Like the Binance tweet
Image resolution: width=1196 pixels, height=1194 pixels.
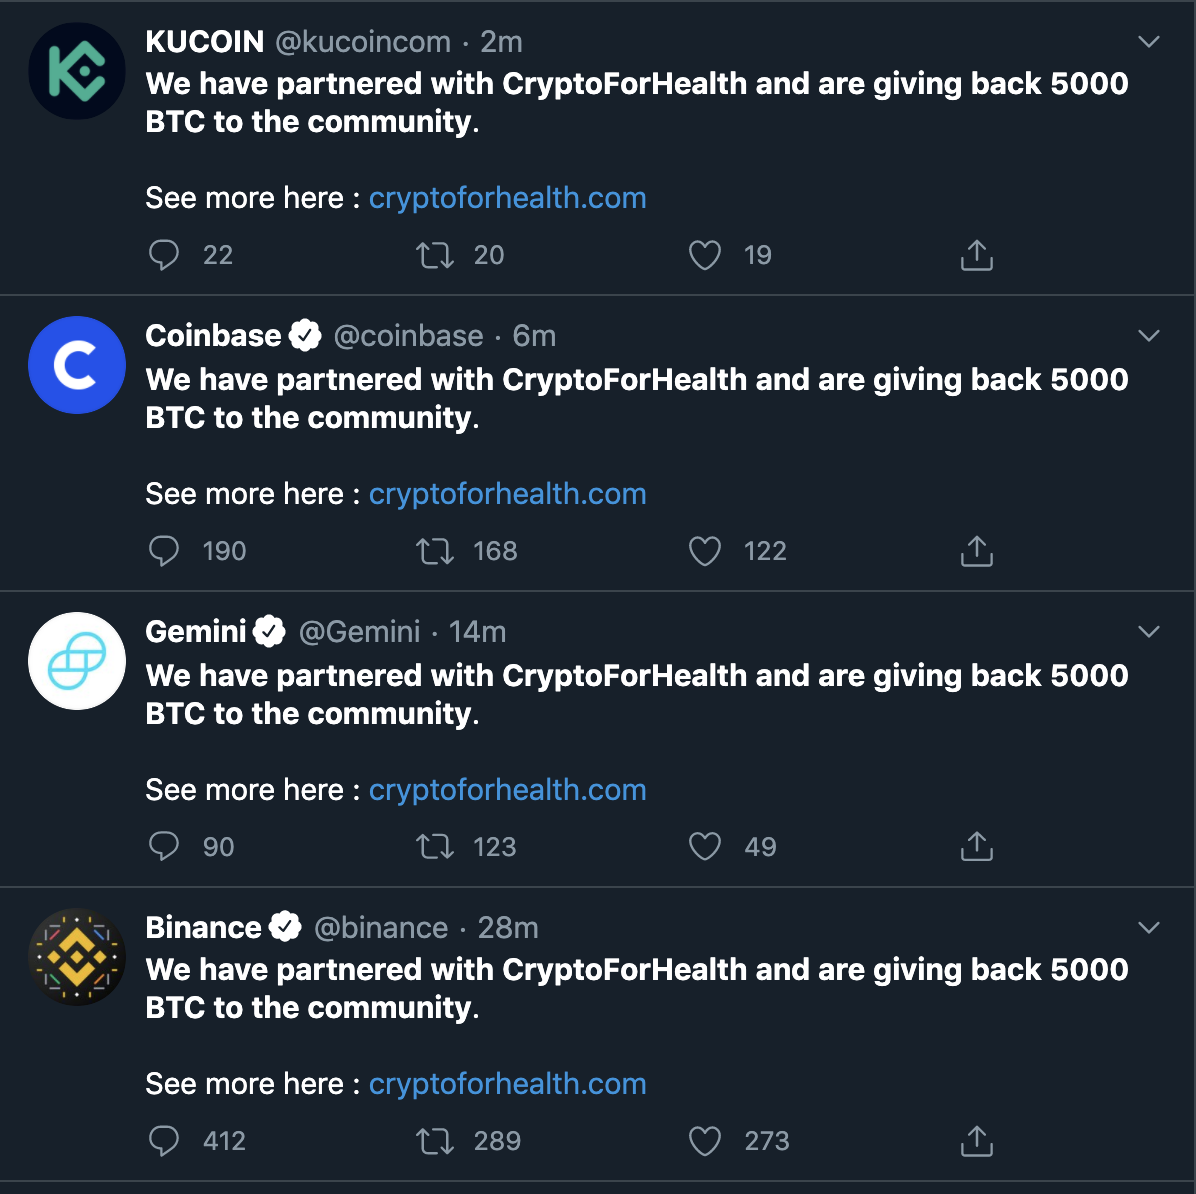tap(705, 1141)
